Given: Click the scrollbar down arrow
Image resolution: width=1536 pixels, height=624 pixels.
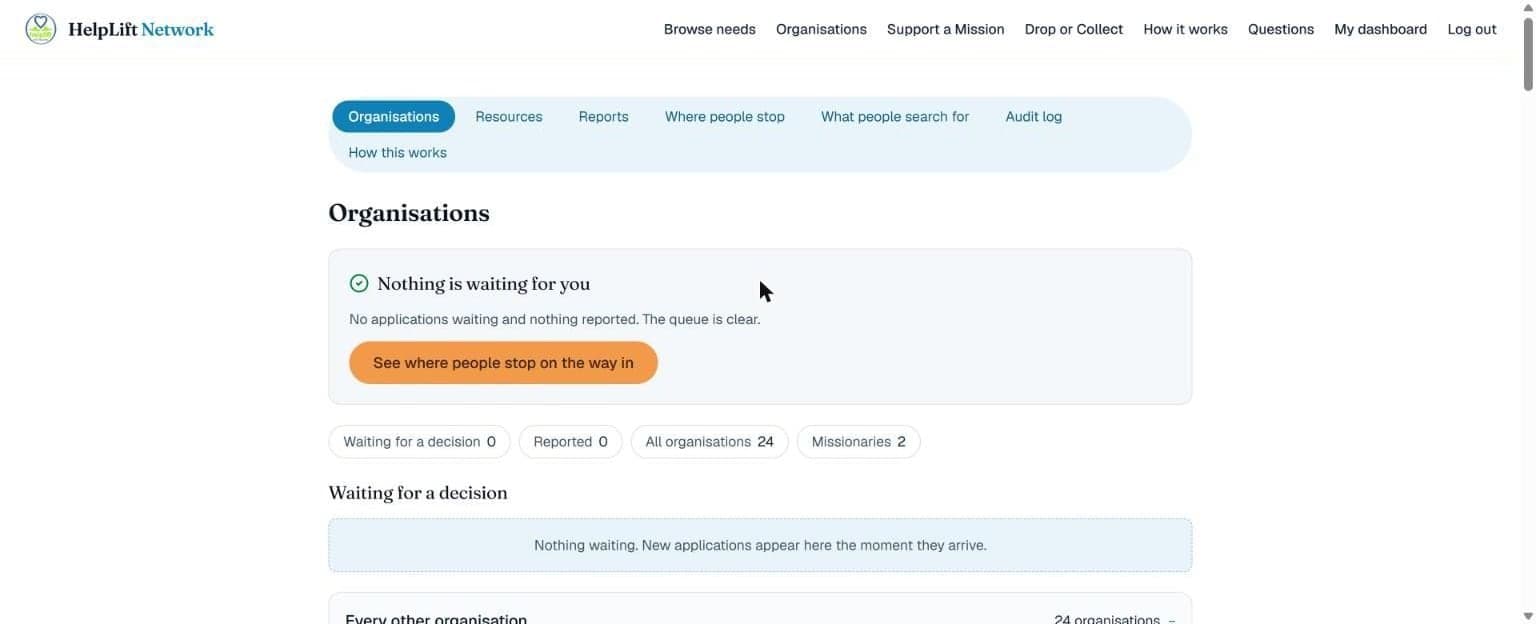Looking at the screenshot, I should click(x=1528, y=616).
